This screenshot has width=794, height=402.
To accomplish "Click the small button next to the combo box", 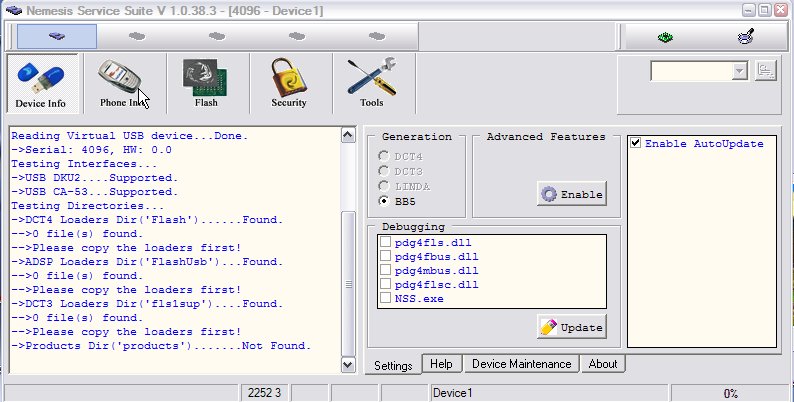I will point(766,70).
